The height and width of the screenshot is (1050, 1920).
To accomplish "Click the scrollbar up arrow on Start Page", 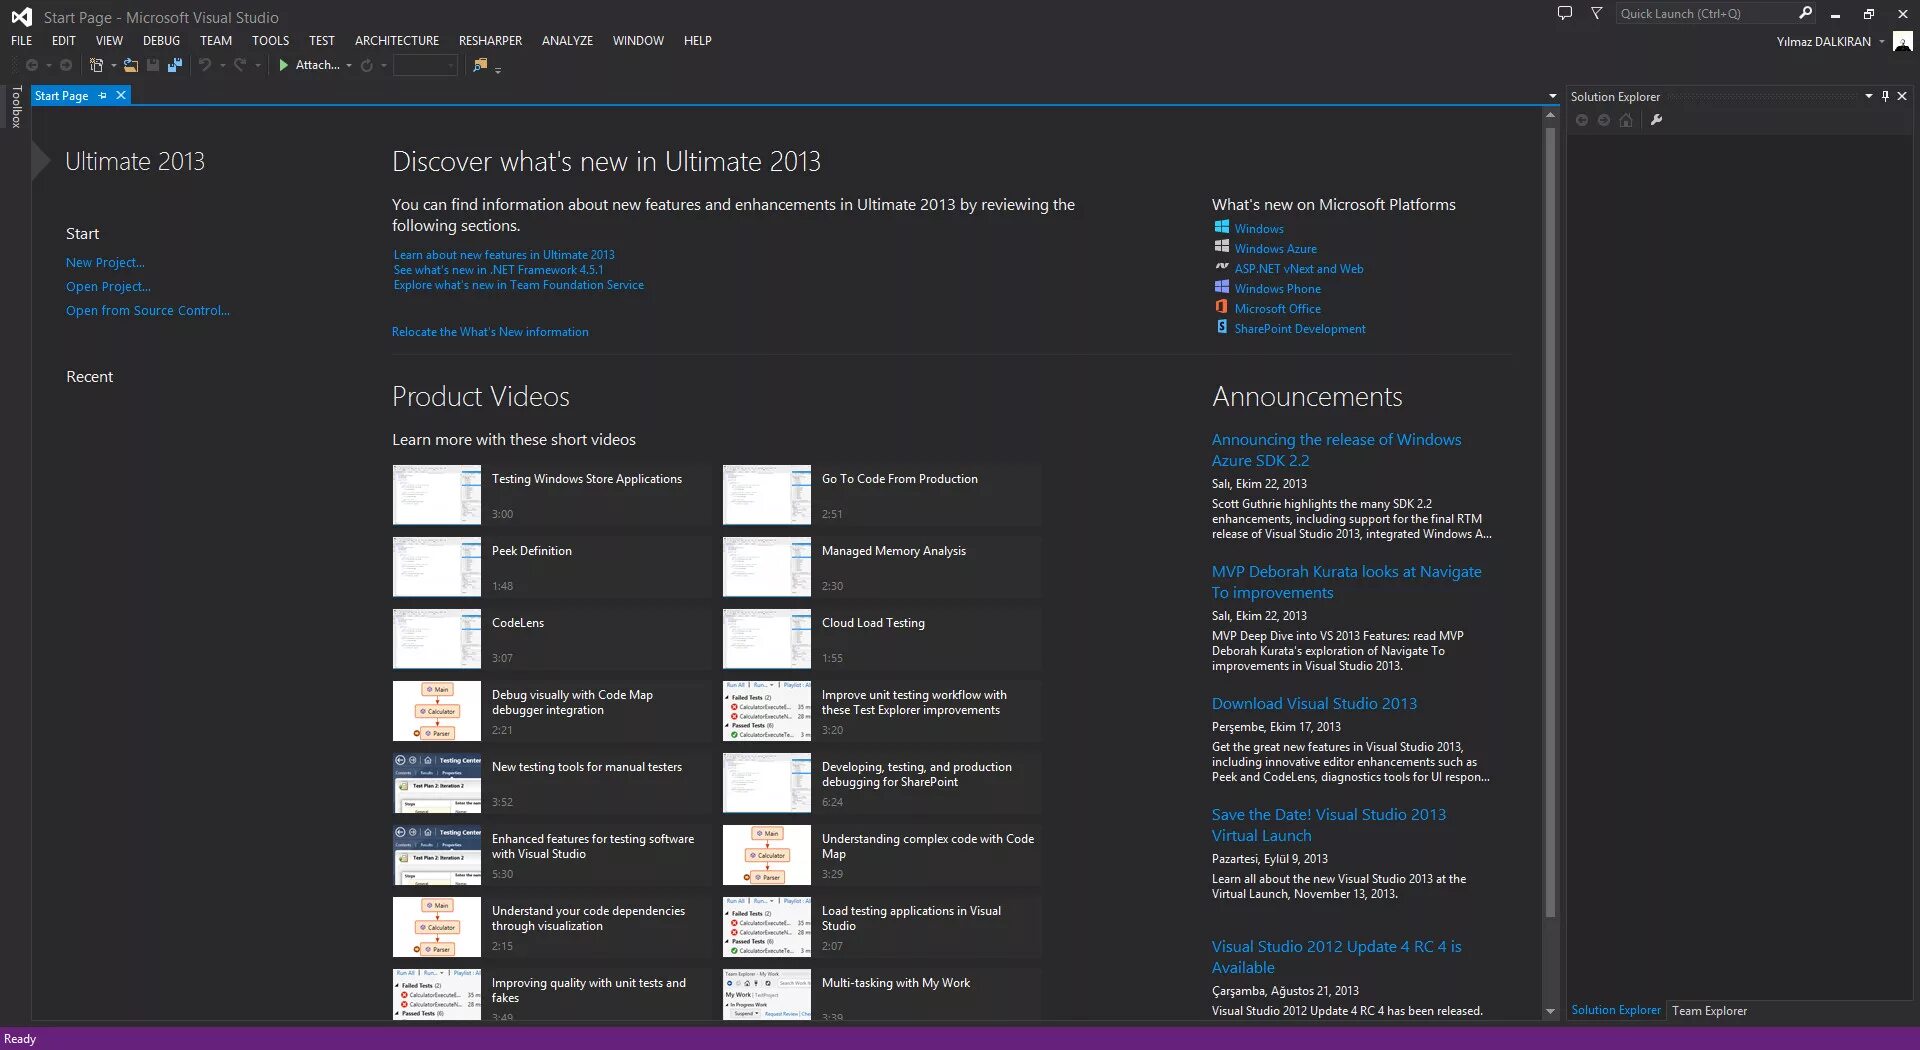I will point(1550,116).
